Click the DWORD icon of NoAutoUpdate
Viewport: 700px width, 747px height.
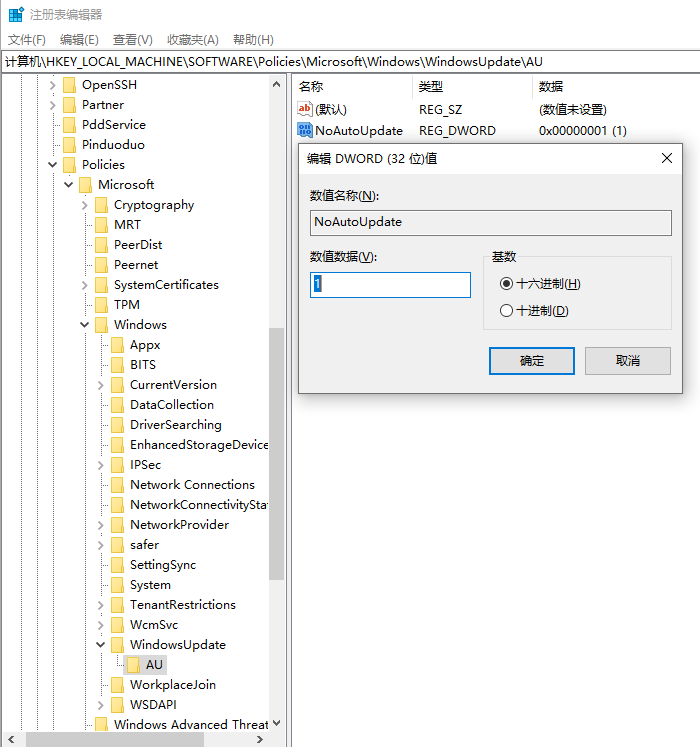(304, 130)
